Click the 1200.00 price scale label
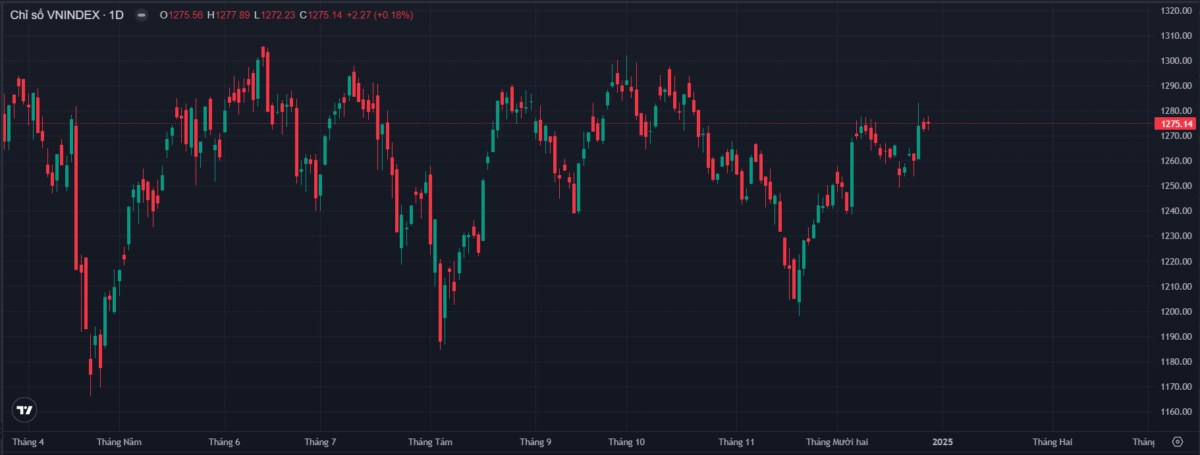Viewport: 1200px width, 455px height. [1175, 312]
